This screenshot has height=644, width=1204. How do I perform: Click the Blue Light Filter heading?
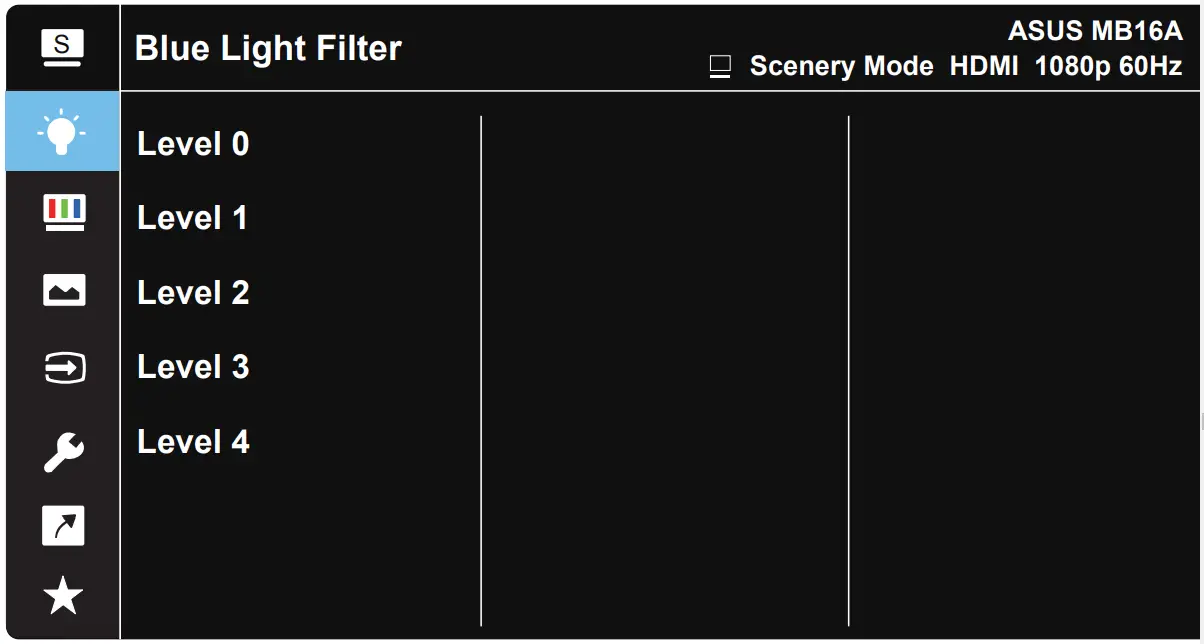point(268,48)
